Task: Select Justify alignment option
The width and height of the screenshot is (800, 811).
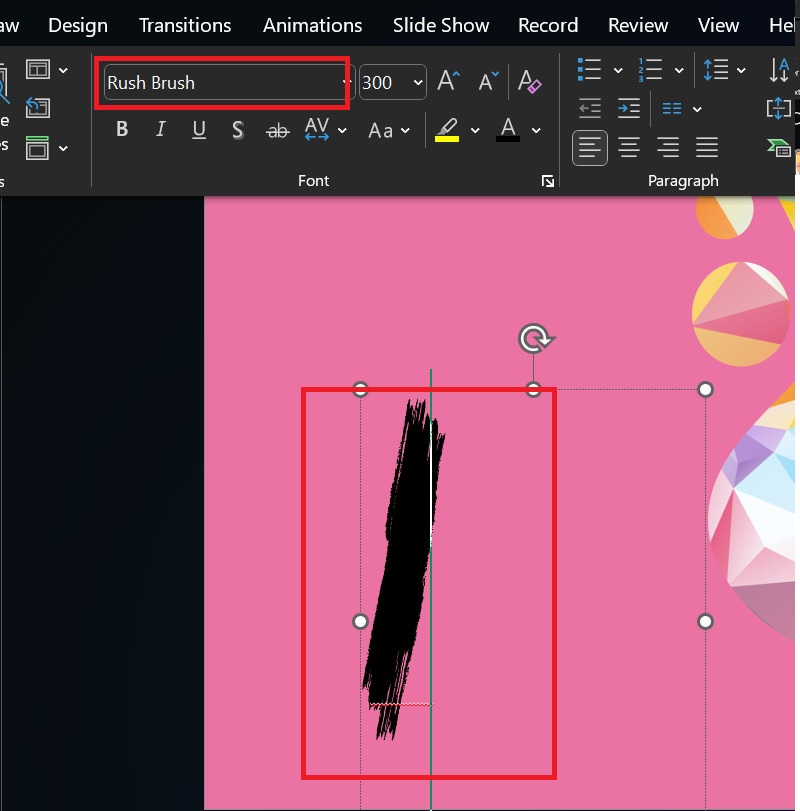Action: pyautogui.click(x=707, y=148)
